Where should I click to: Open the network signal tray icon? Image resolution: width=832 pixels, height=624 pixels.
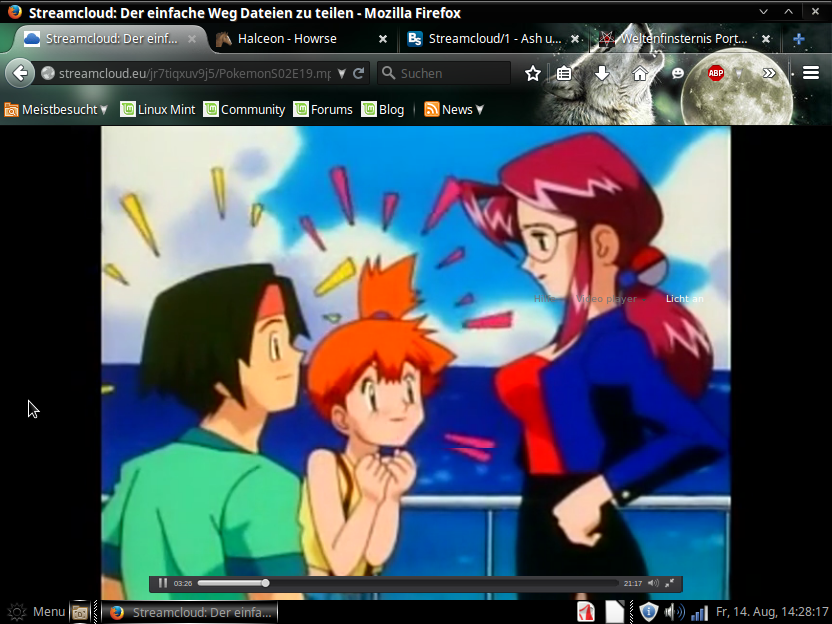699,613
